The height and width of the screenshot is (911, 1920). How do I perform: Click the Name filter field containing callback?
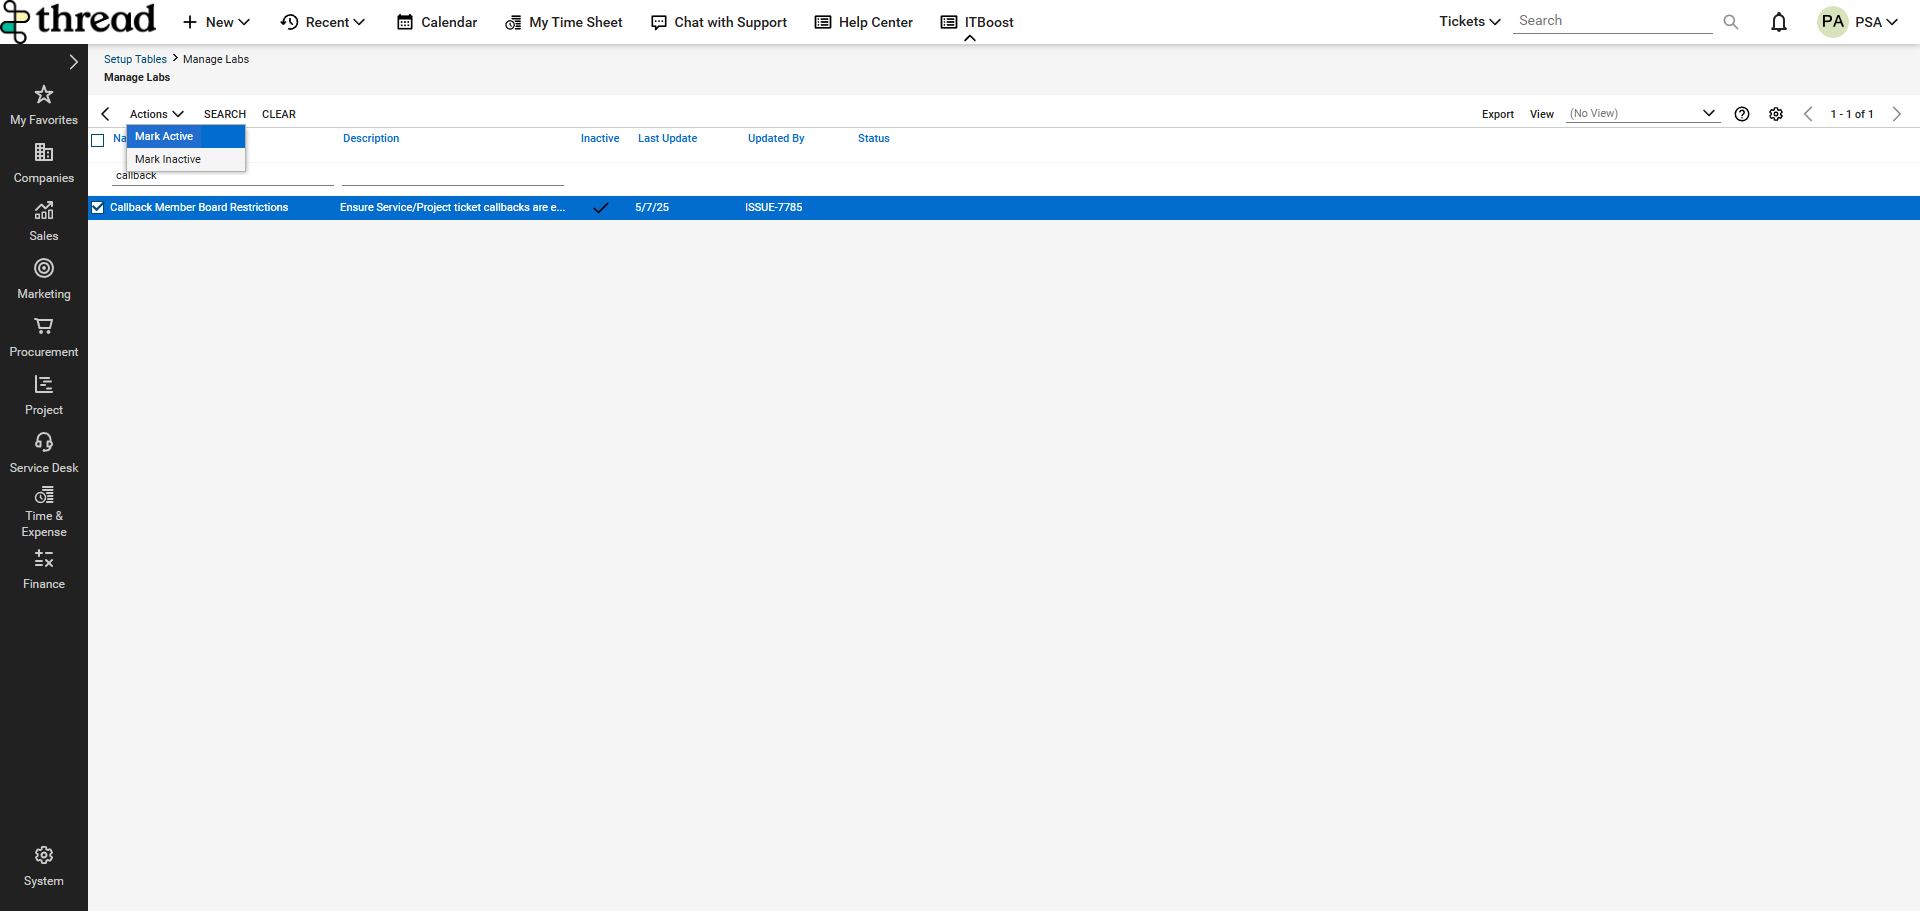(223, 176)
